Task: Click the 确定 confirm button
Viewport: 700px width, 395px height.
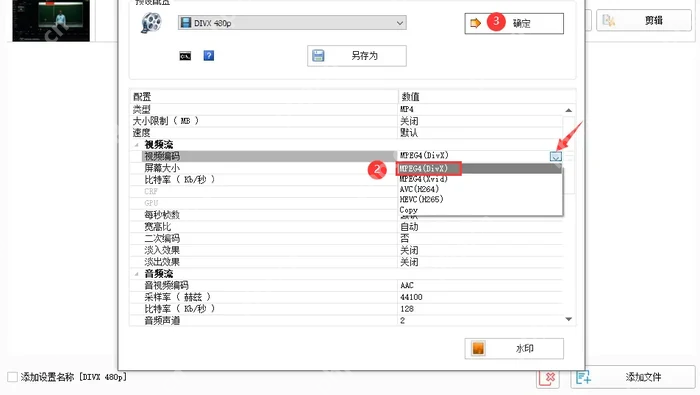Action: pyautogui.click(x=514, y=23)
